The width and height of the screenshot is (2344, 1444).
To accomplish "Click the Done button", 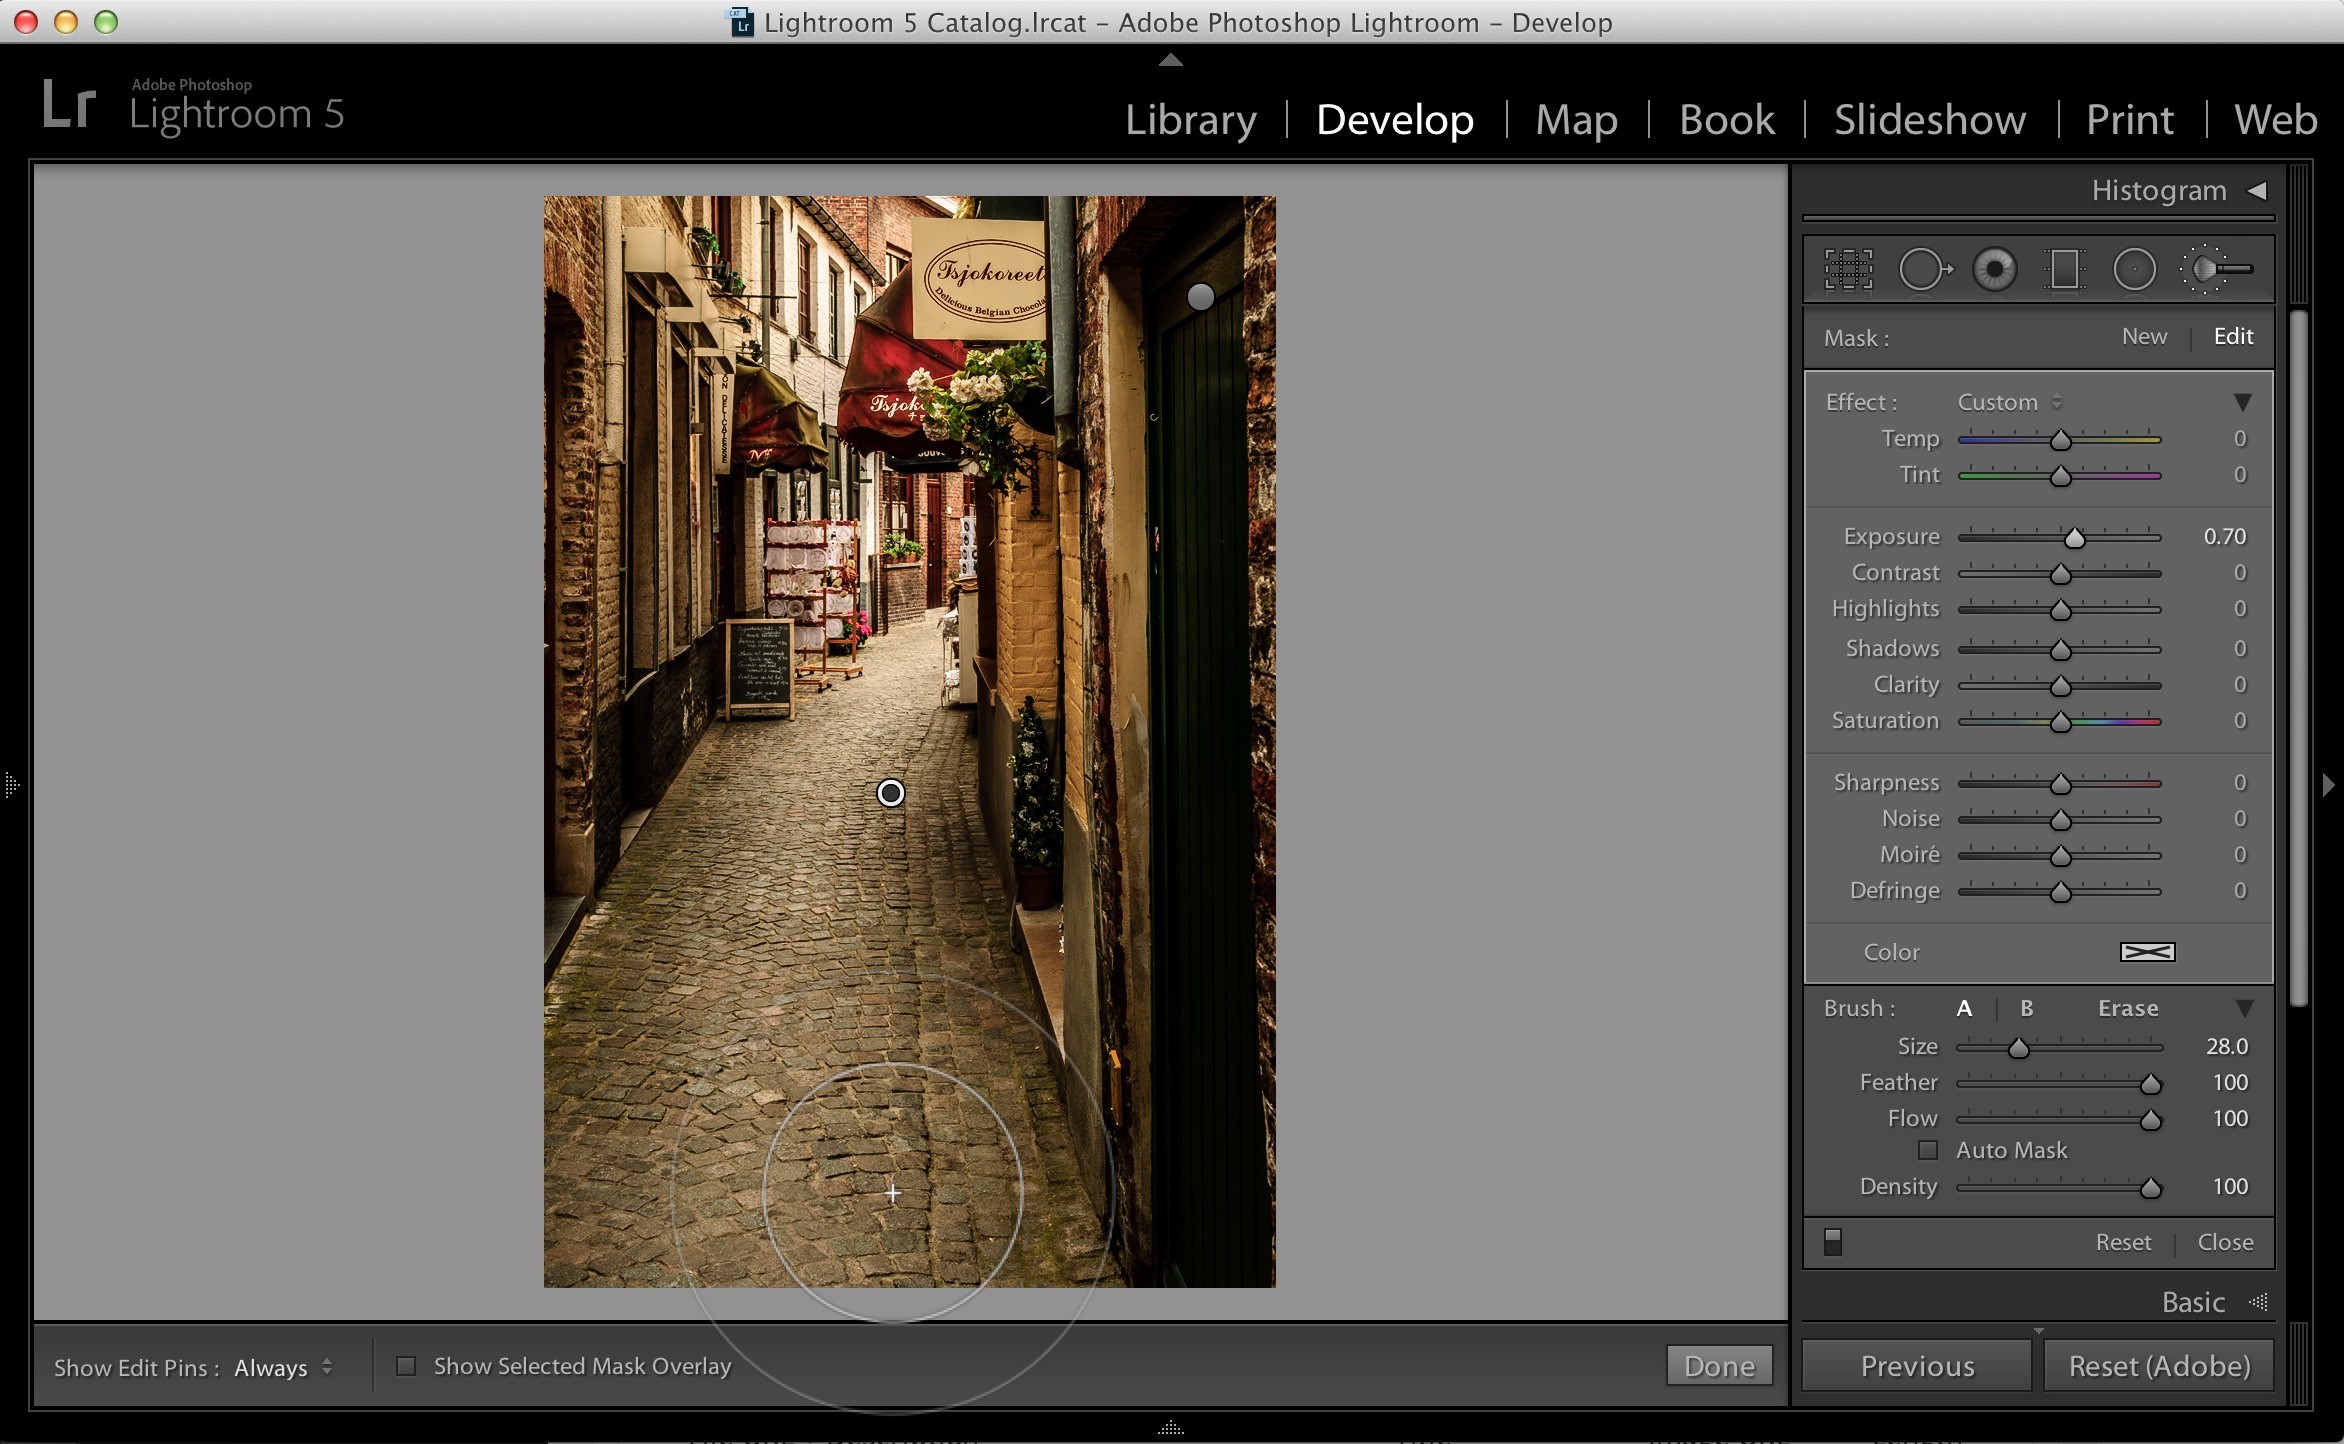I will [x=1719, y=1366].
